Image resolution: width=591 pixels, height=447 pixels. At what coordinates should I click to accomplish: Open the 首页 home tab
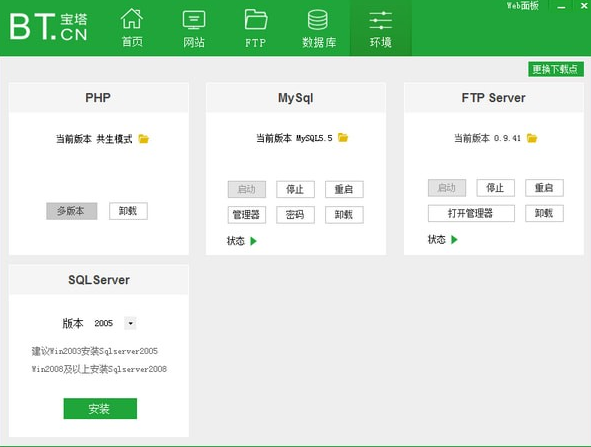pyautogui.click(x=132, y=28)
